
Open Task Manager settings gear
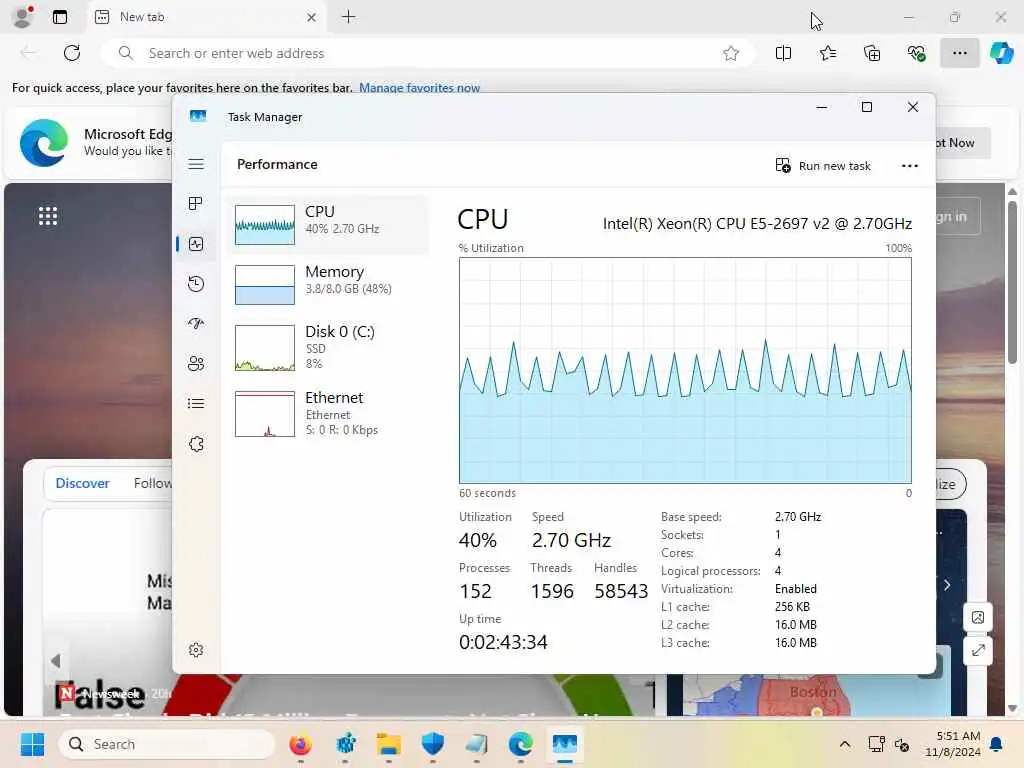pos(196,650)
